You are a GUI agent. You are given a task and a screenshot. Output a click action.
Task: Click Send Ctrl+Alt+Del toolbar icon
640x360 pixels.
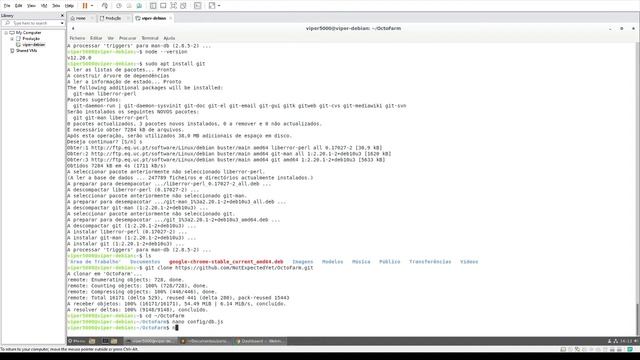coord(105,6)
